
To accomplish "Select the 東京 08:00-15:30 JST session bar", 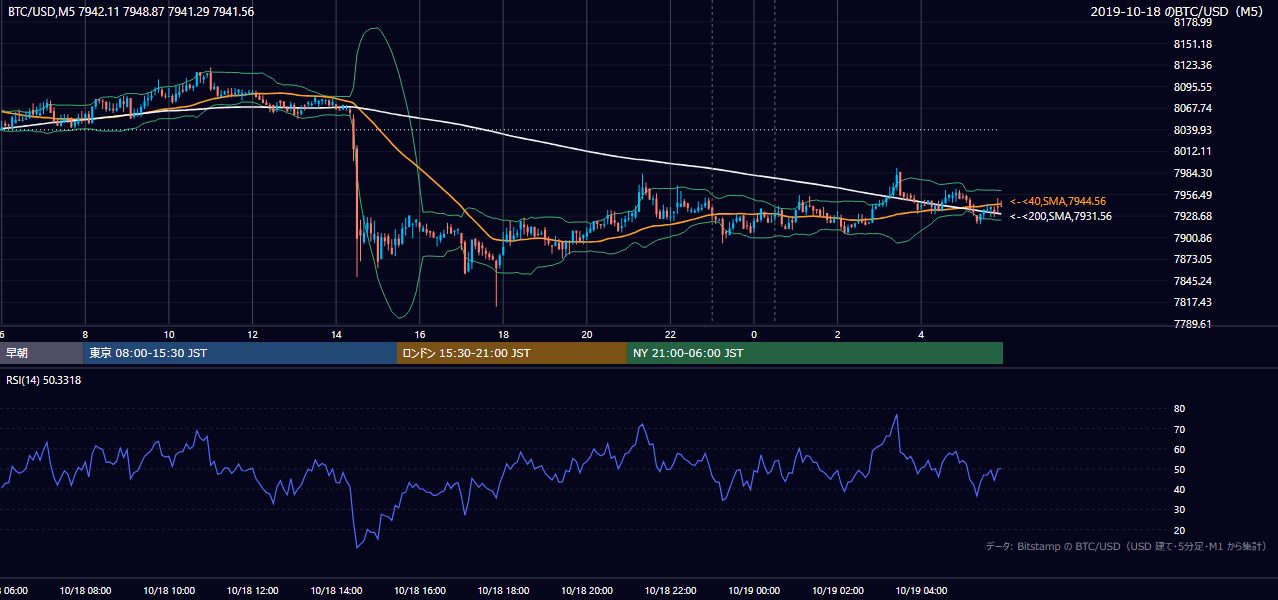I will point(240,353).
